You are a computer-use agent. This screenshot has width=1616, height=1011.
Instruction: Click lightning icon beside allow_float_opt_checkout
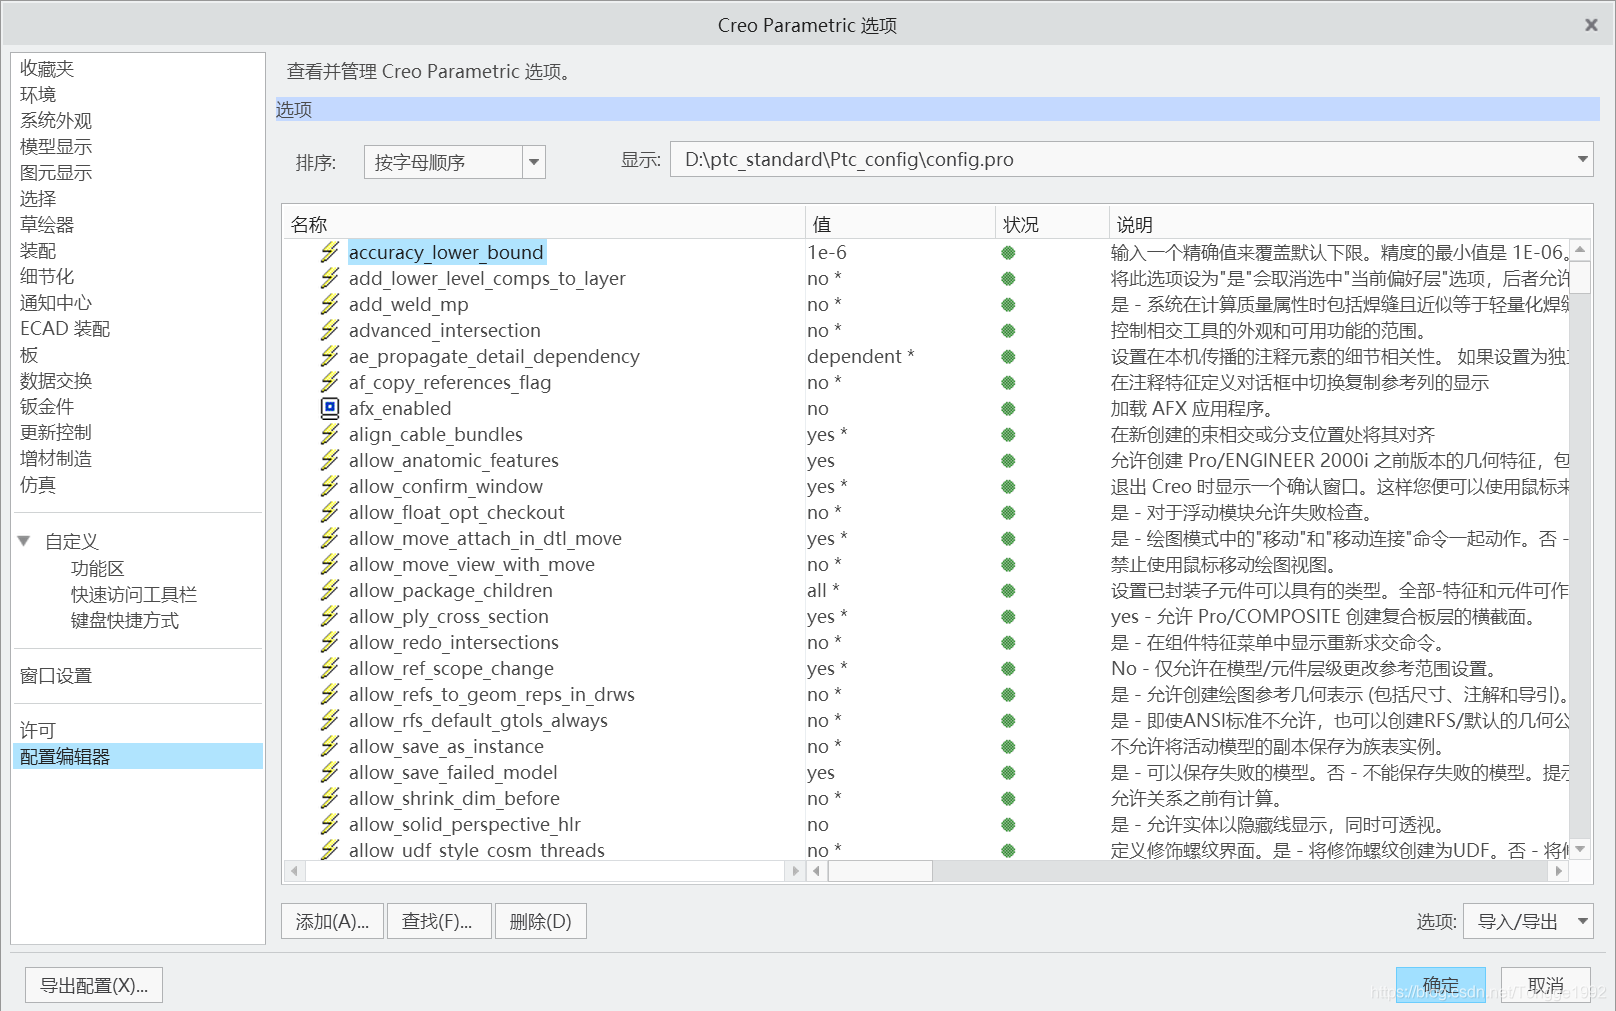coord(329,512)
